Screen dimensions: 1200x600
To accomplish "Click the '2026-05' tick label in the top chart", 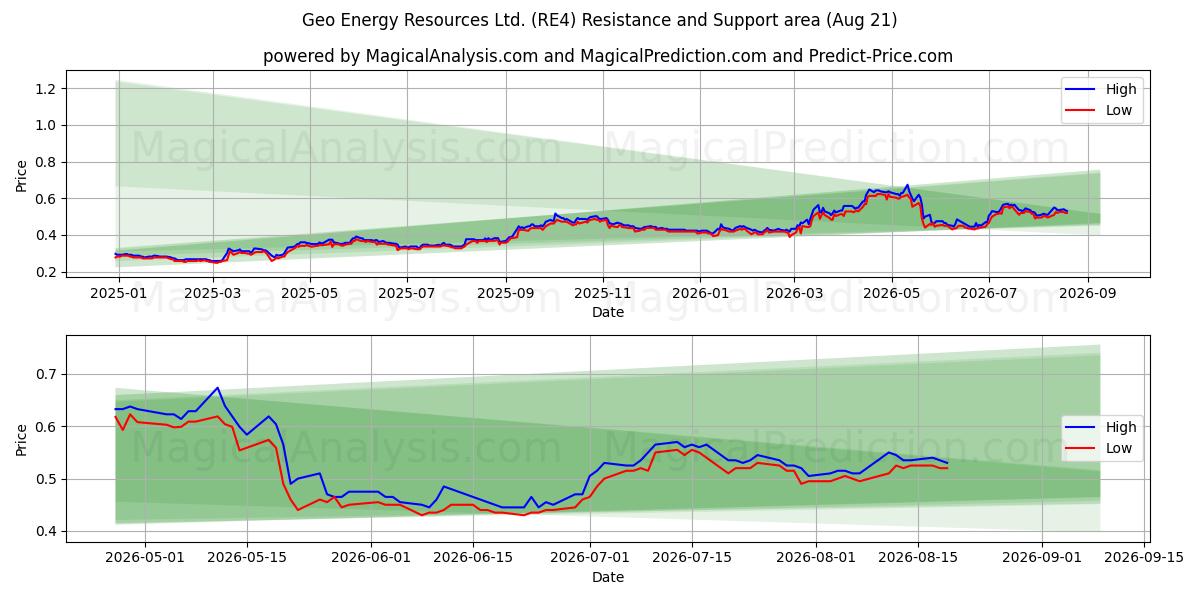I will (891, 293).
